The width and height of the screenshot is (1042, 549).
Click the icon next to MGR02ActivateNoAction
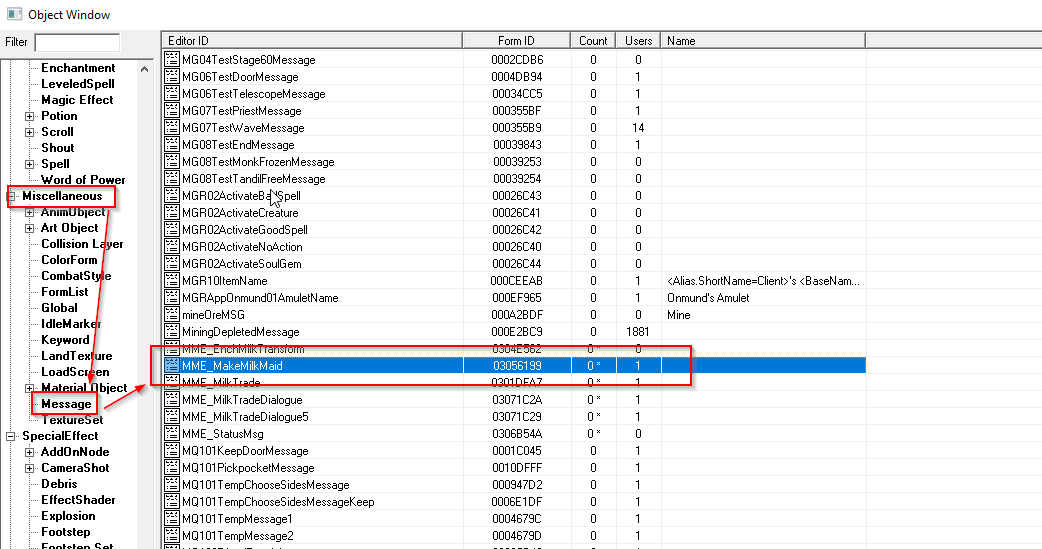[172, 247]
